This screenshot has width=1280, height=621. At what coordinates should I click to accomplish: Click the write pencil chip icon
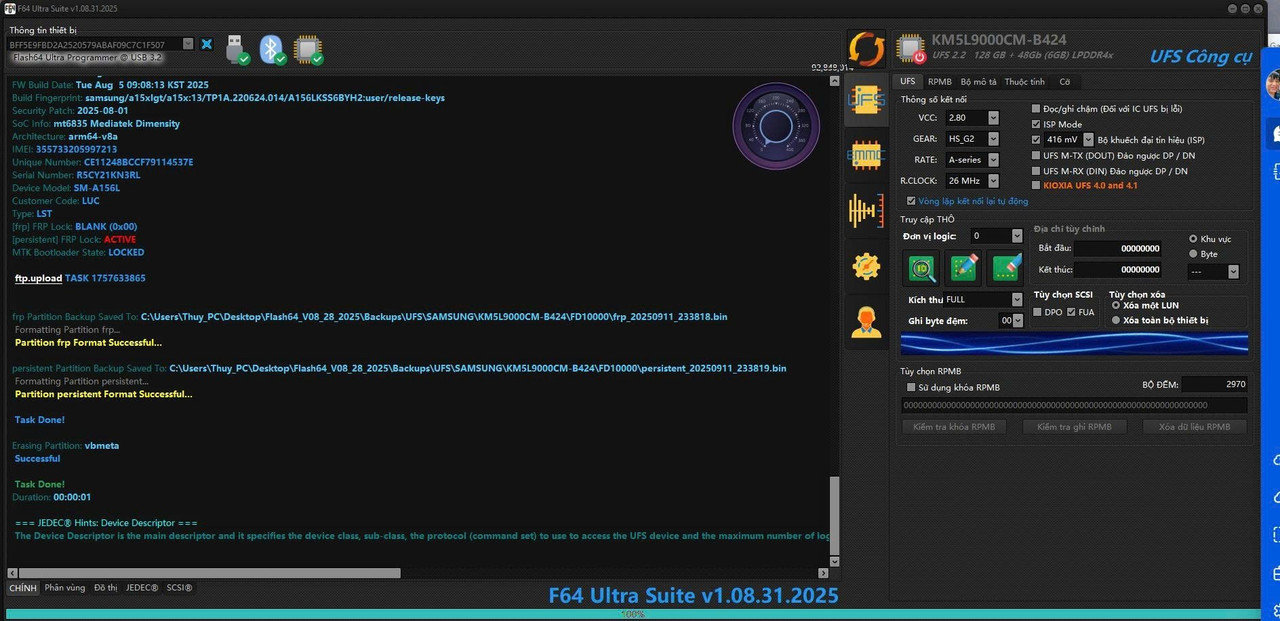click(x=964, y=267)
